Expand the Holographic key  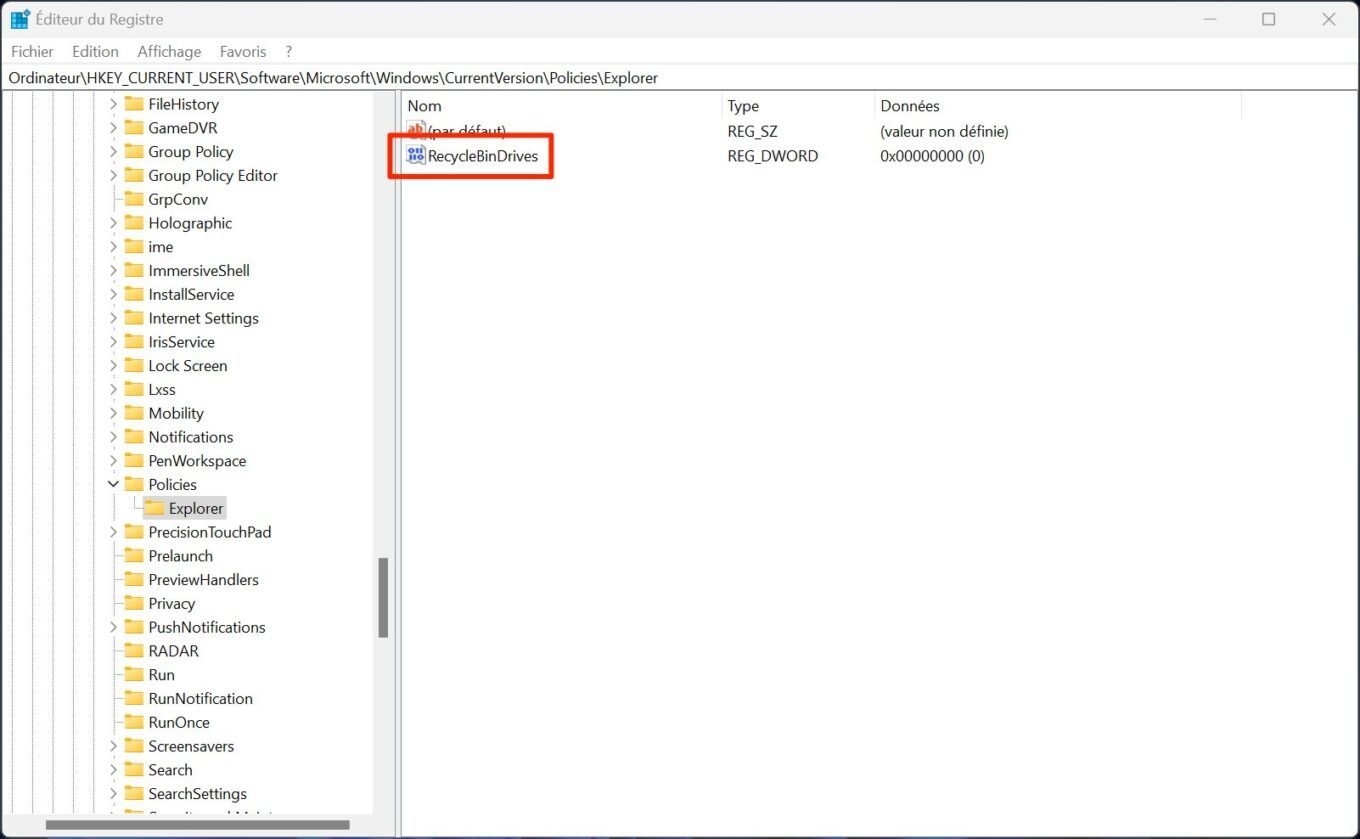[x=113, y=223]
